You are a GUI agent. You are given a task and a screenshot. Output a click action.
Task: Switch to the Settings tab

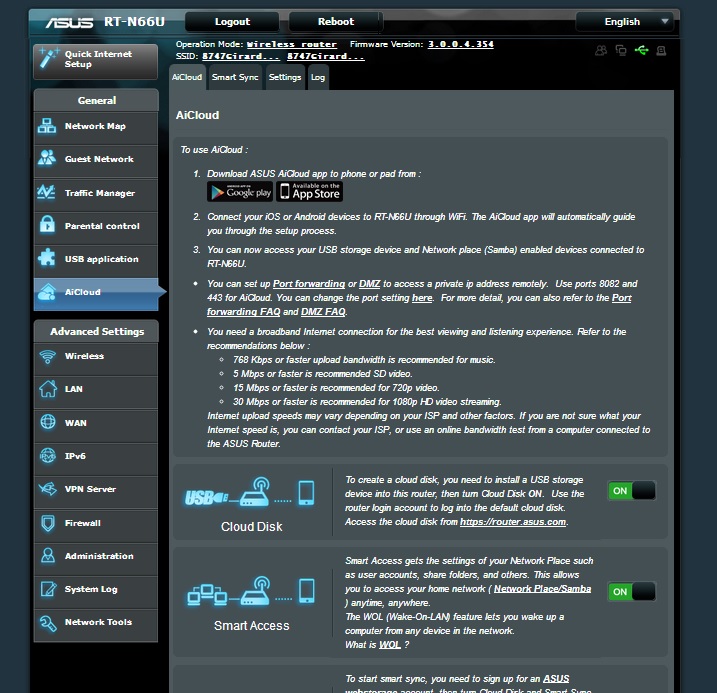pos(285,77)
